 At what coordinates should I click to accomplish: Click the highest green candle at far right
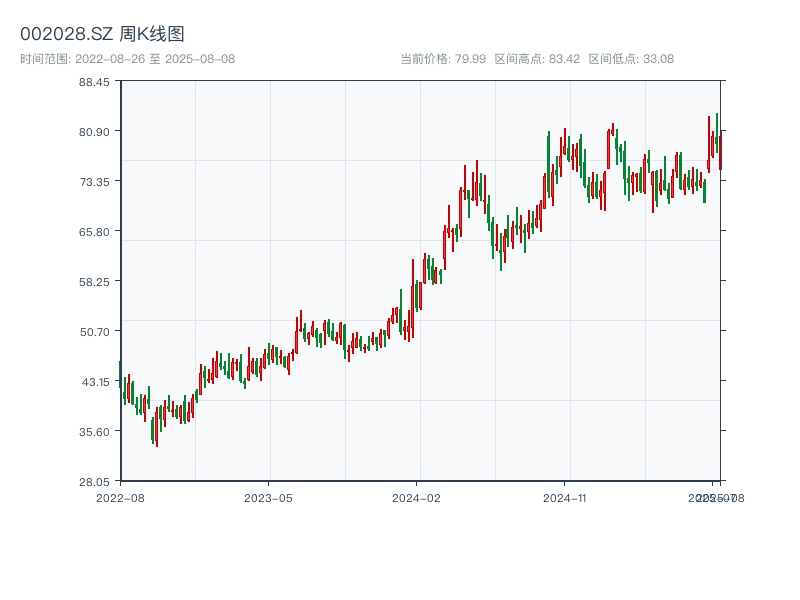tap(717, 131)
